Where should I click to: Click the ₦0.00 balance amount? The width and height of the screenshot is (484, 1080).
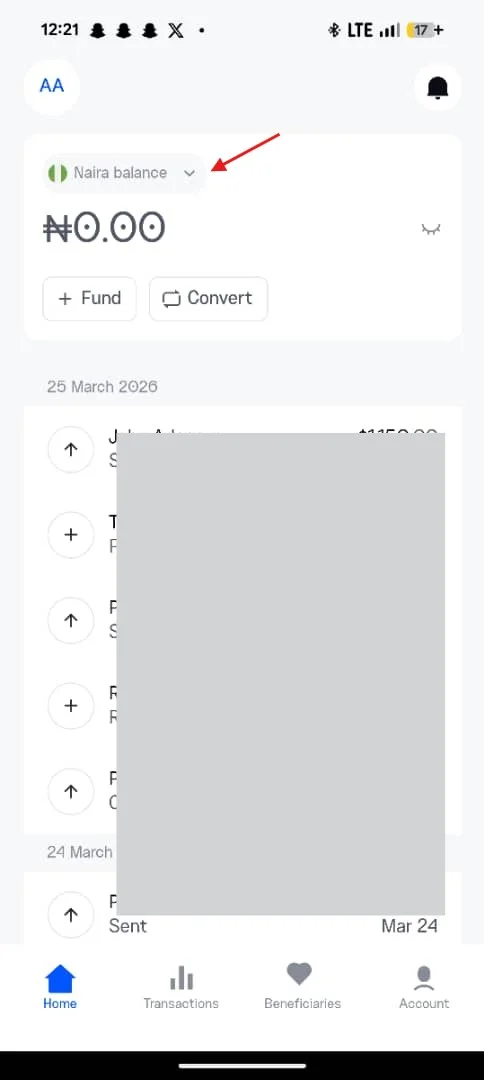(x=105, y=228)
